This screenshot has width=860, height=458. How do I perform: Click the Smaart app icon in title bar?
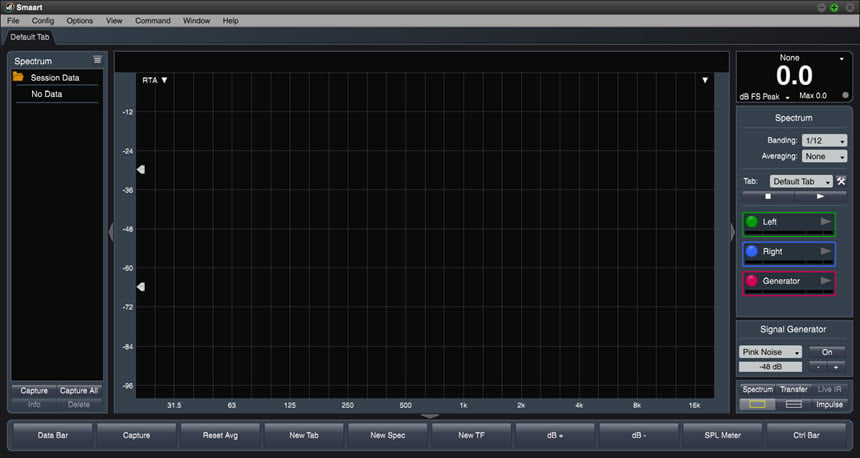9,7
